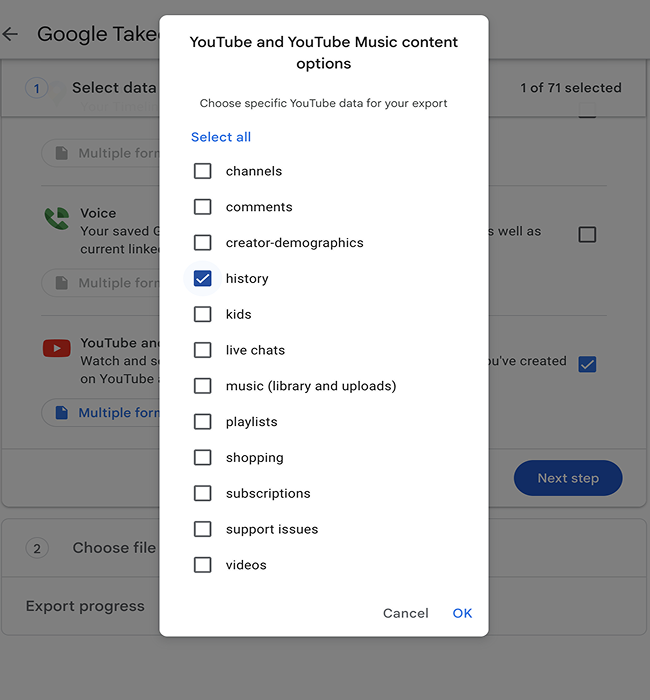Click the Select all link
Viewport: 650px width, 700px height.
pyautogui.click(x=221, y=137)
